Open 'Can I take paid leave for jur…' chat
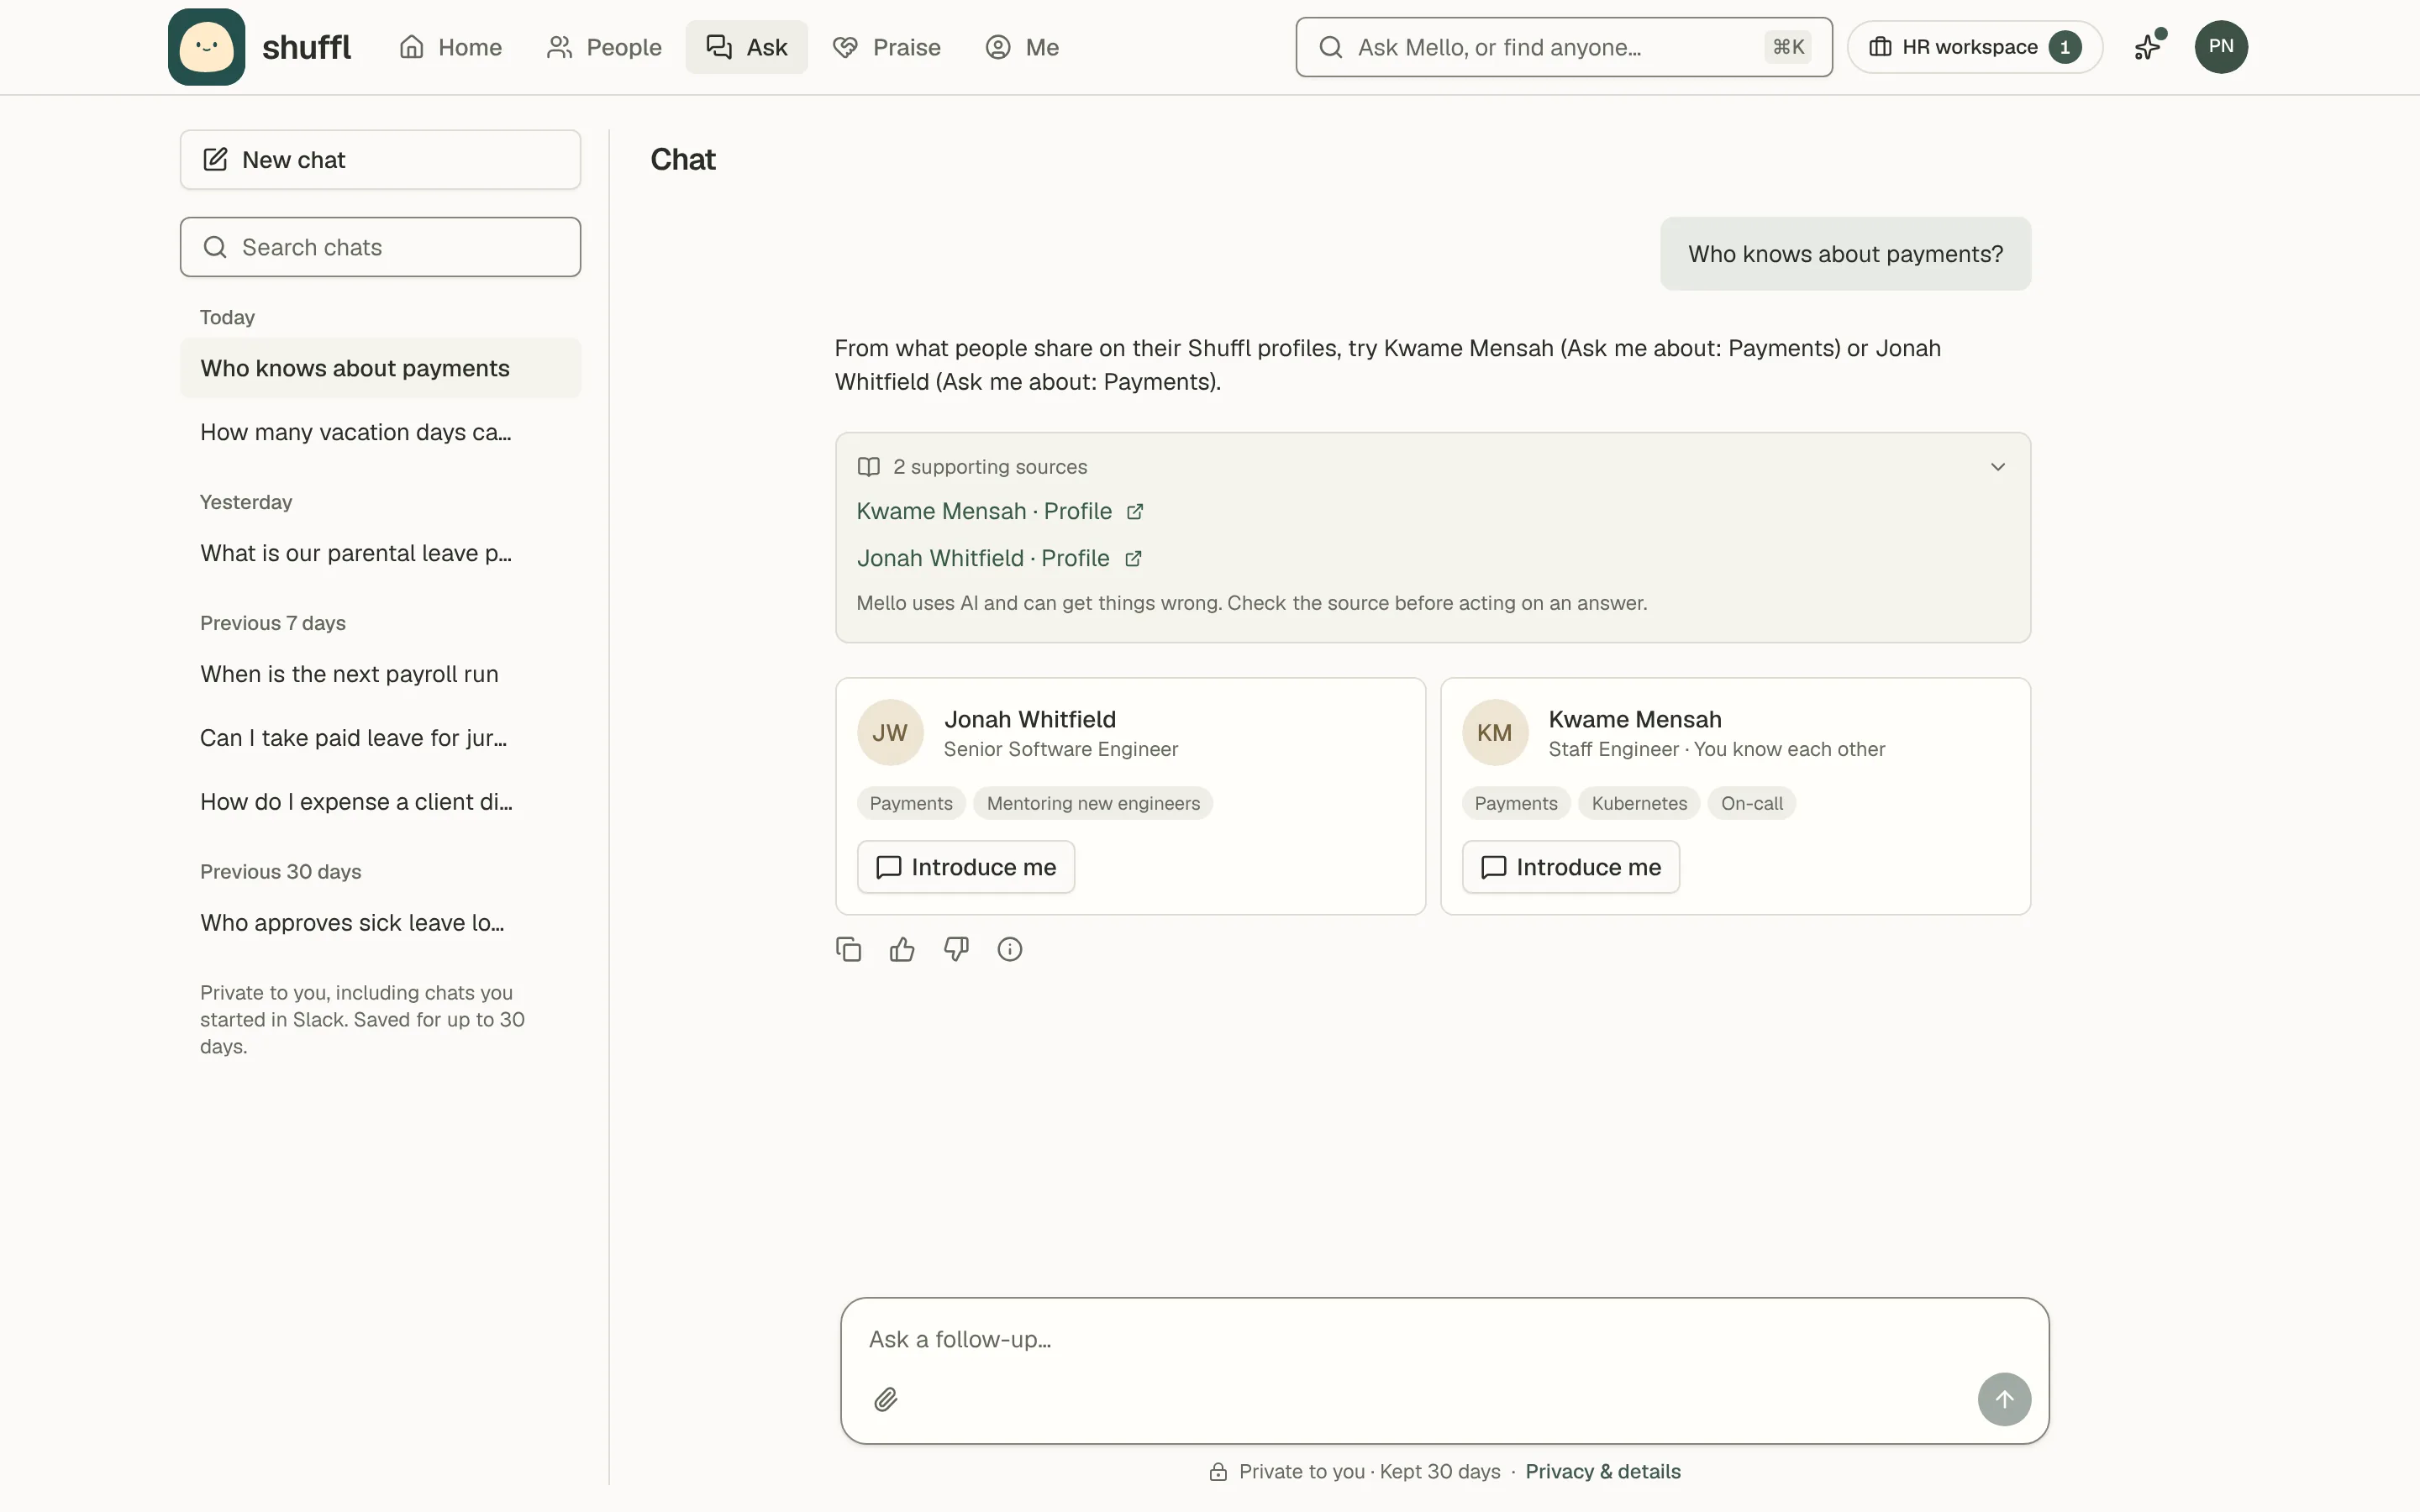Image resolution: width=2420 pixels, height=1512 pixels. 380,738
